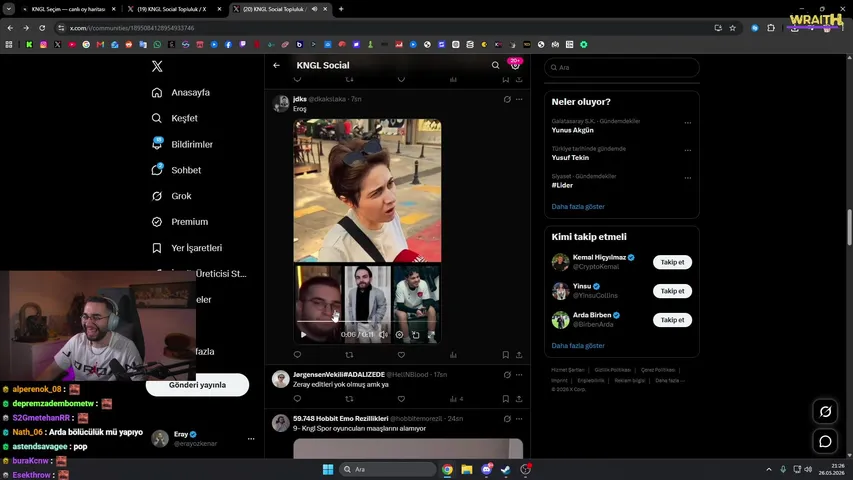
Task: Click the Gönderi yayınla button
Action: tap(197, 385)
